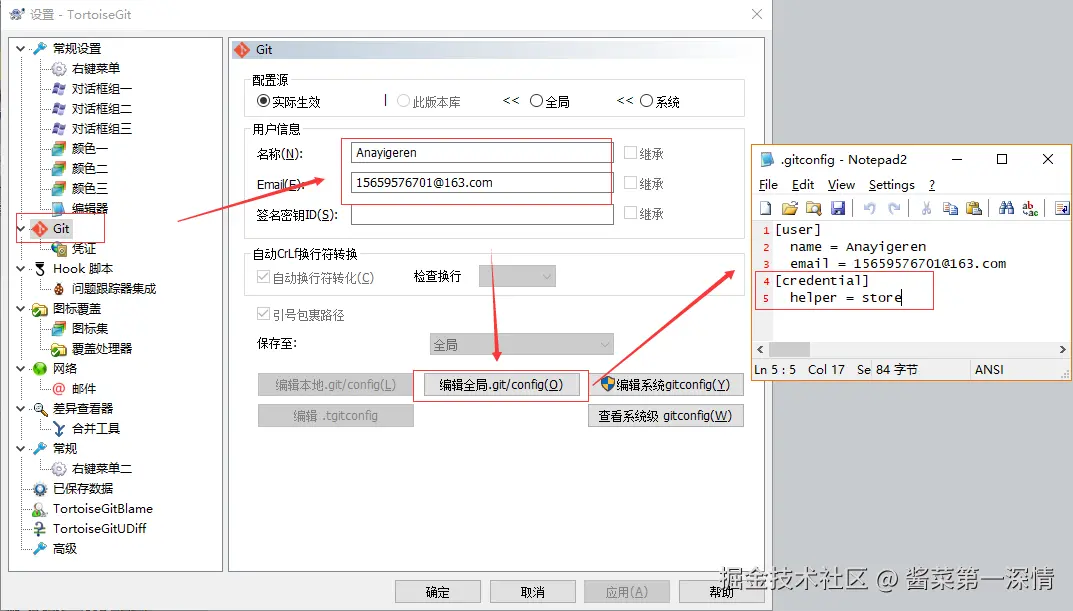
Task: Click the TortoiseGitUDiff icon in tree
Action: pos(40,529)
